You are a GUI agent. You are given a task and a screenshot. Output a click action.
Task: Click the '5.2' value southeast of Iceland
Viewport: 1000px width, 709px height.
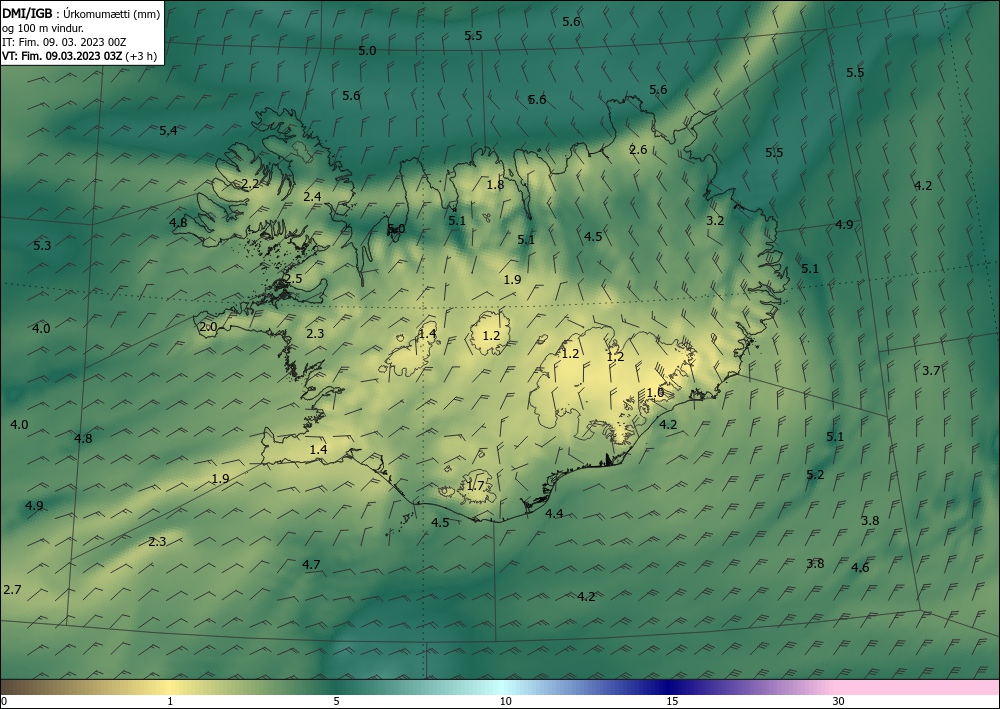tap(815, 474)
